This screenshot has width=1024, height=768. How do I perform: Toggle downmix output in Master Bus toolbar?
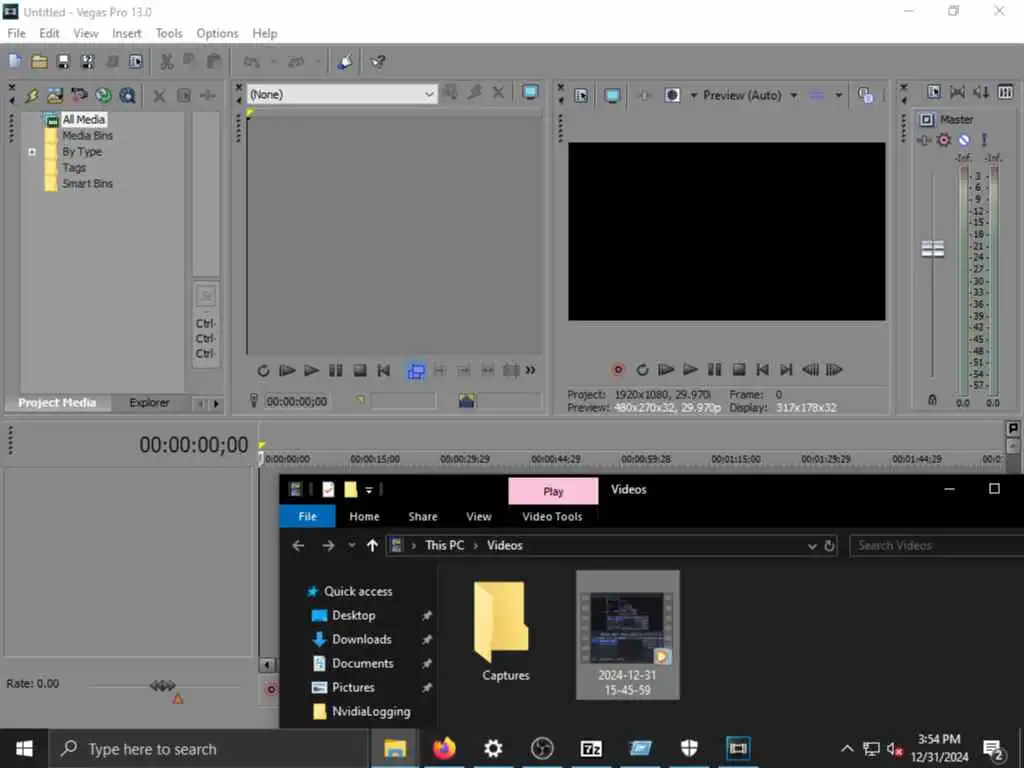(957, 92)
